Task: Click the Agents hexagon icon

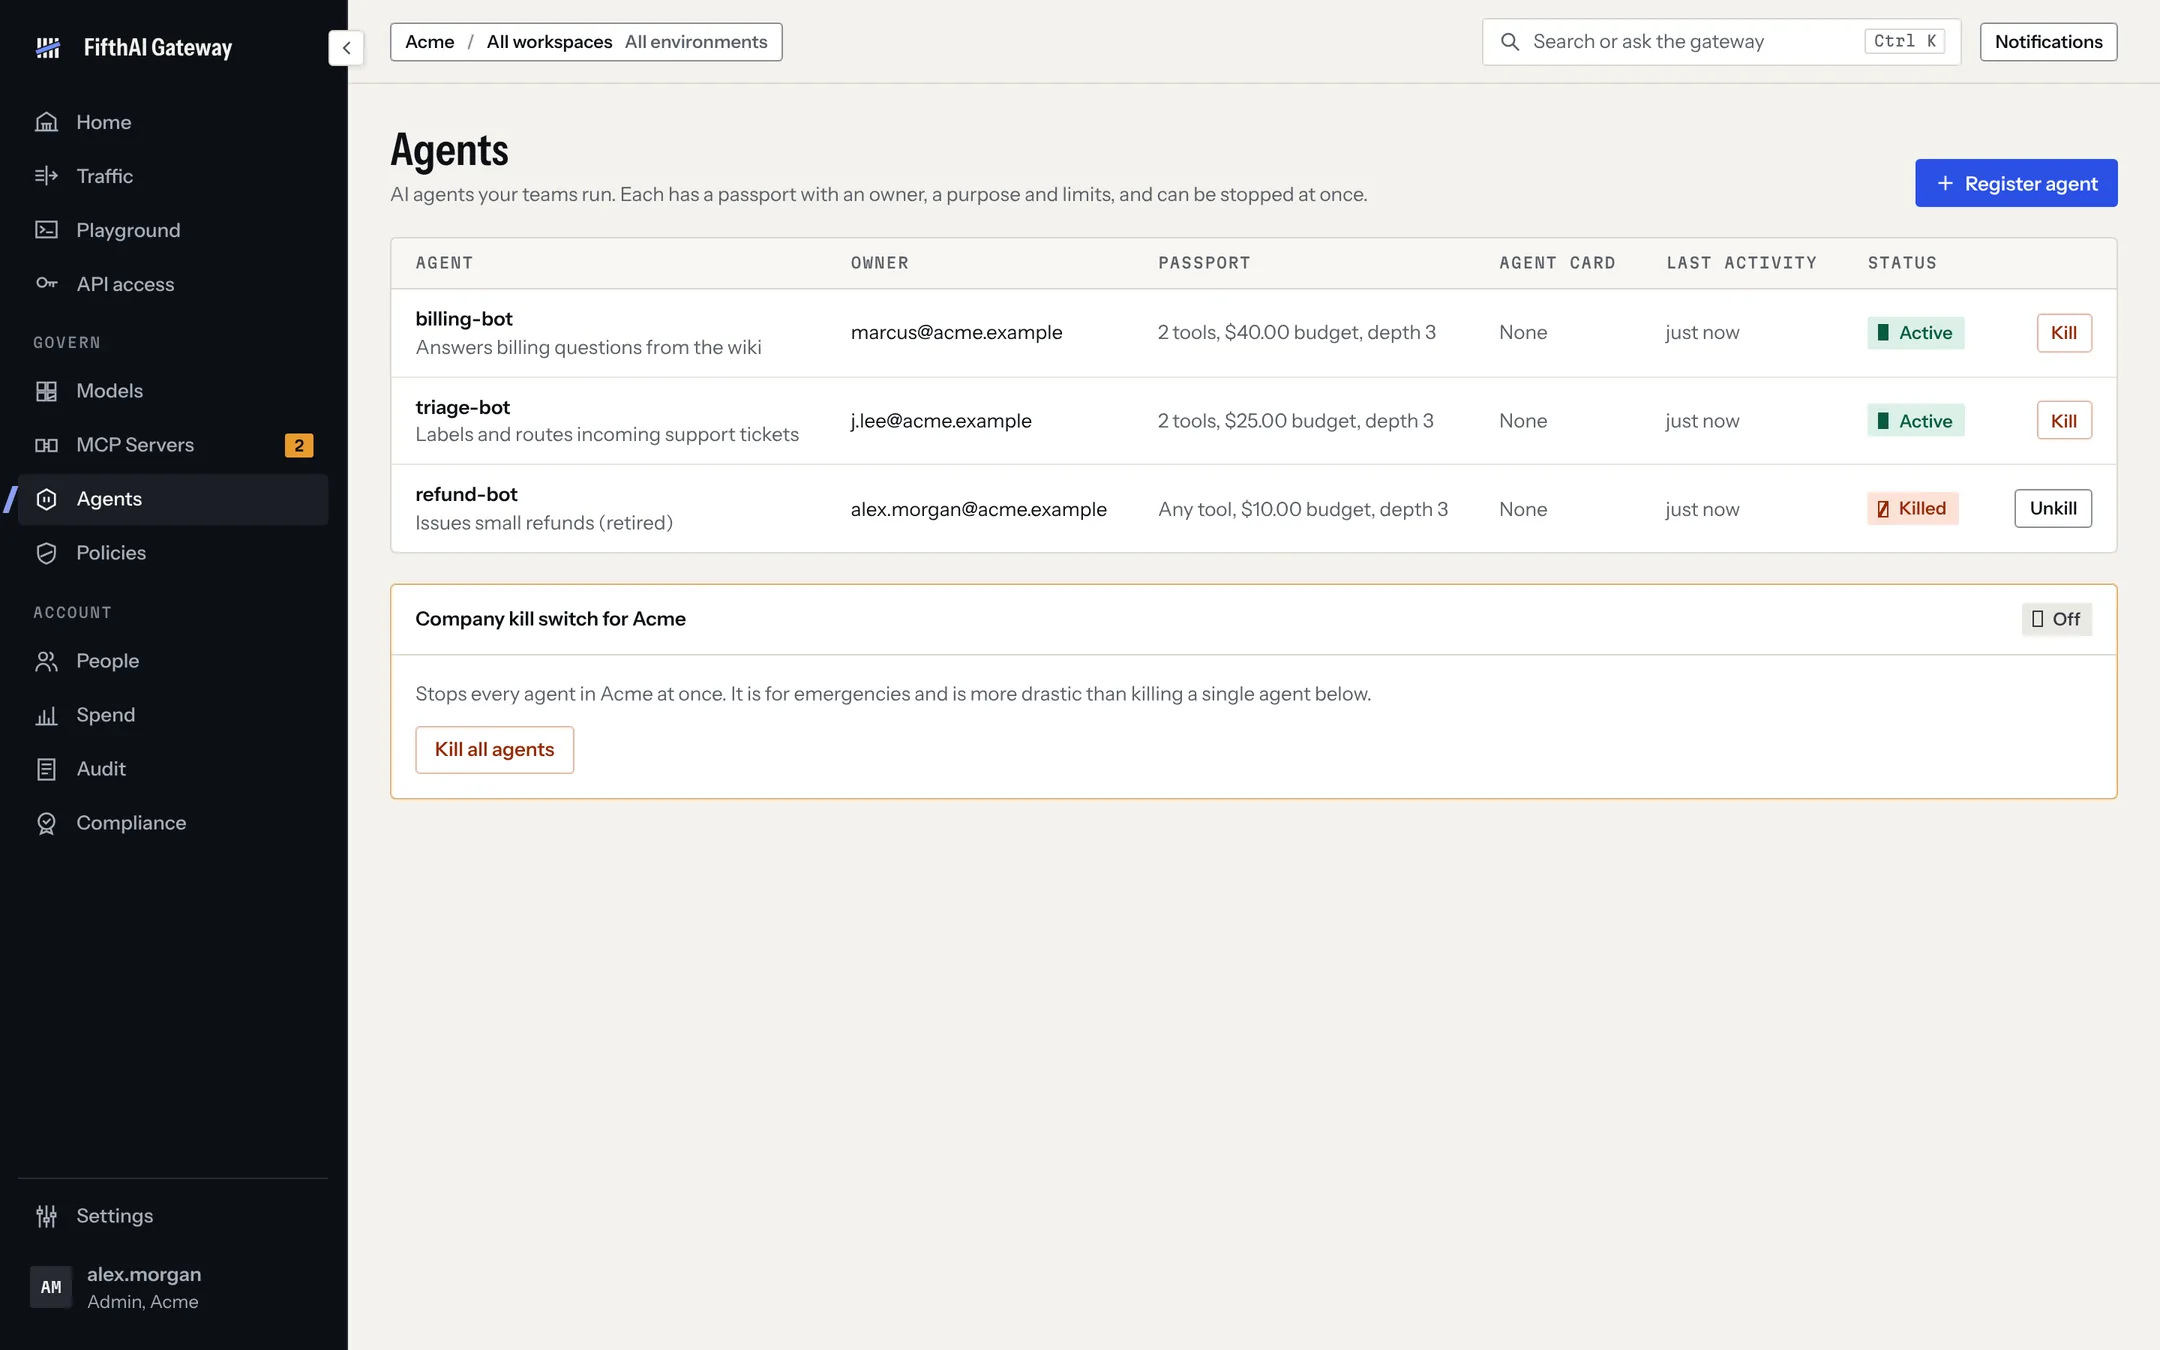Action: point(46,499)
